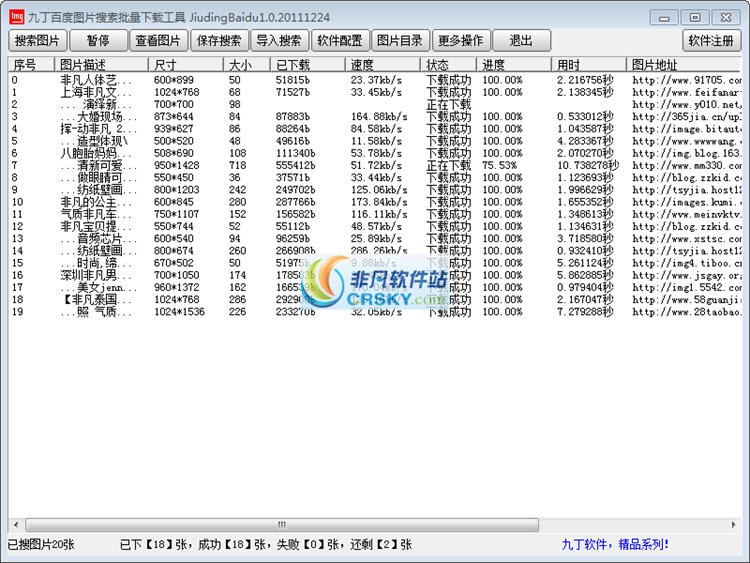Click the horizontal scrollbar thumb
The image size is (750, 563).
[x=282, y=525]
